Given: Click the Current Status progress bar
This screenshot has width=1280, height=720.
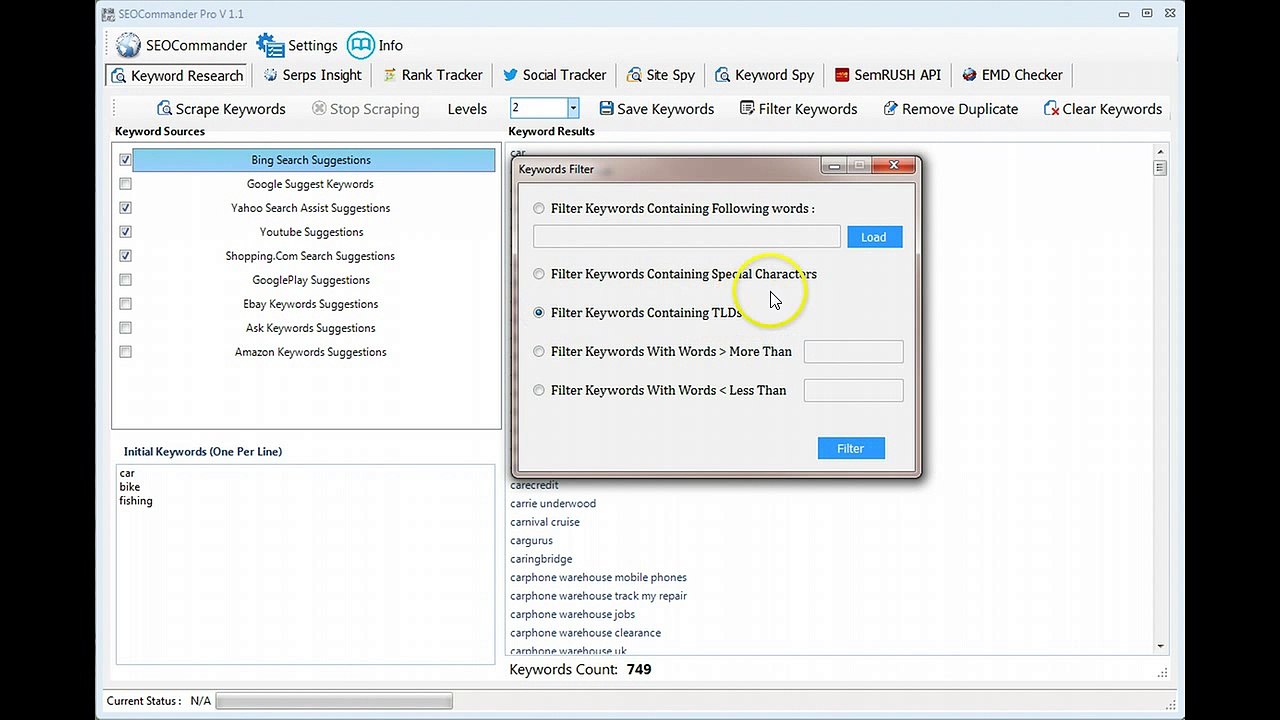Looking at the screenshot, I should click(x=334, y=701).
